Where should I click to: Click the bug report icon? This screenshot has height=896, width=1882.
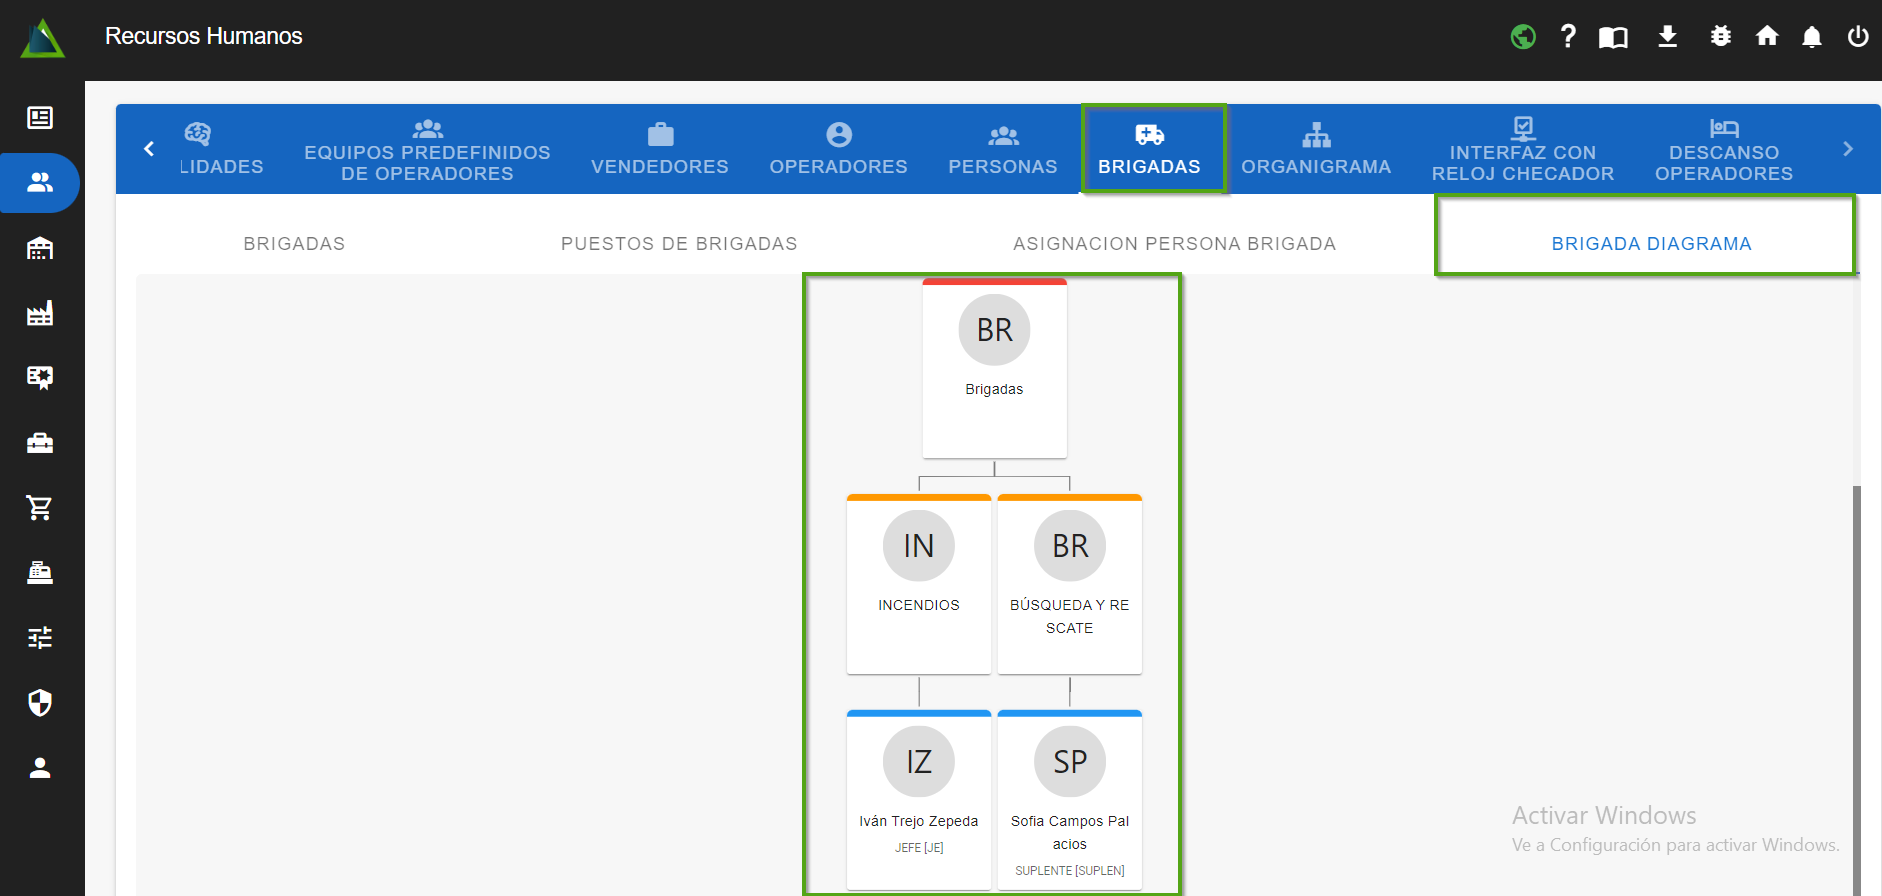[x=1720, y=37]
